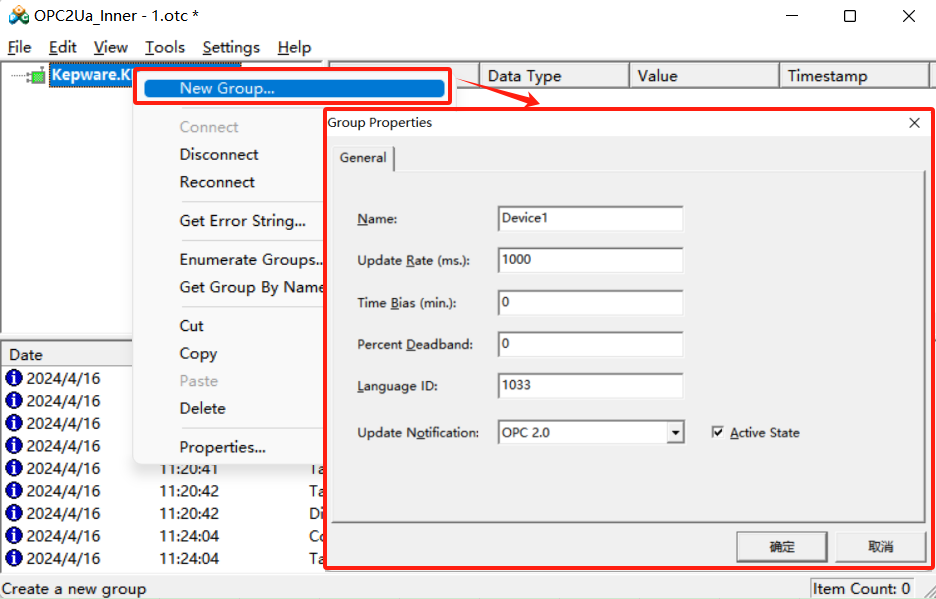The width and height of the screenshot is (936, 599).
Task: Maximize the OPC2Ua_Inner window
Action: coord(850,16)
